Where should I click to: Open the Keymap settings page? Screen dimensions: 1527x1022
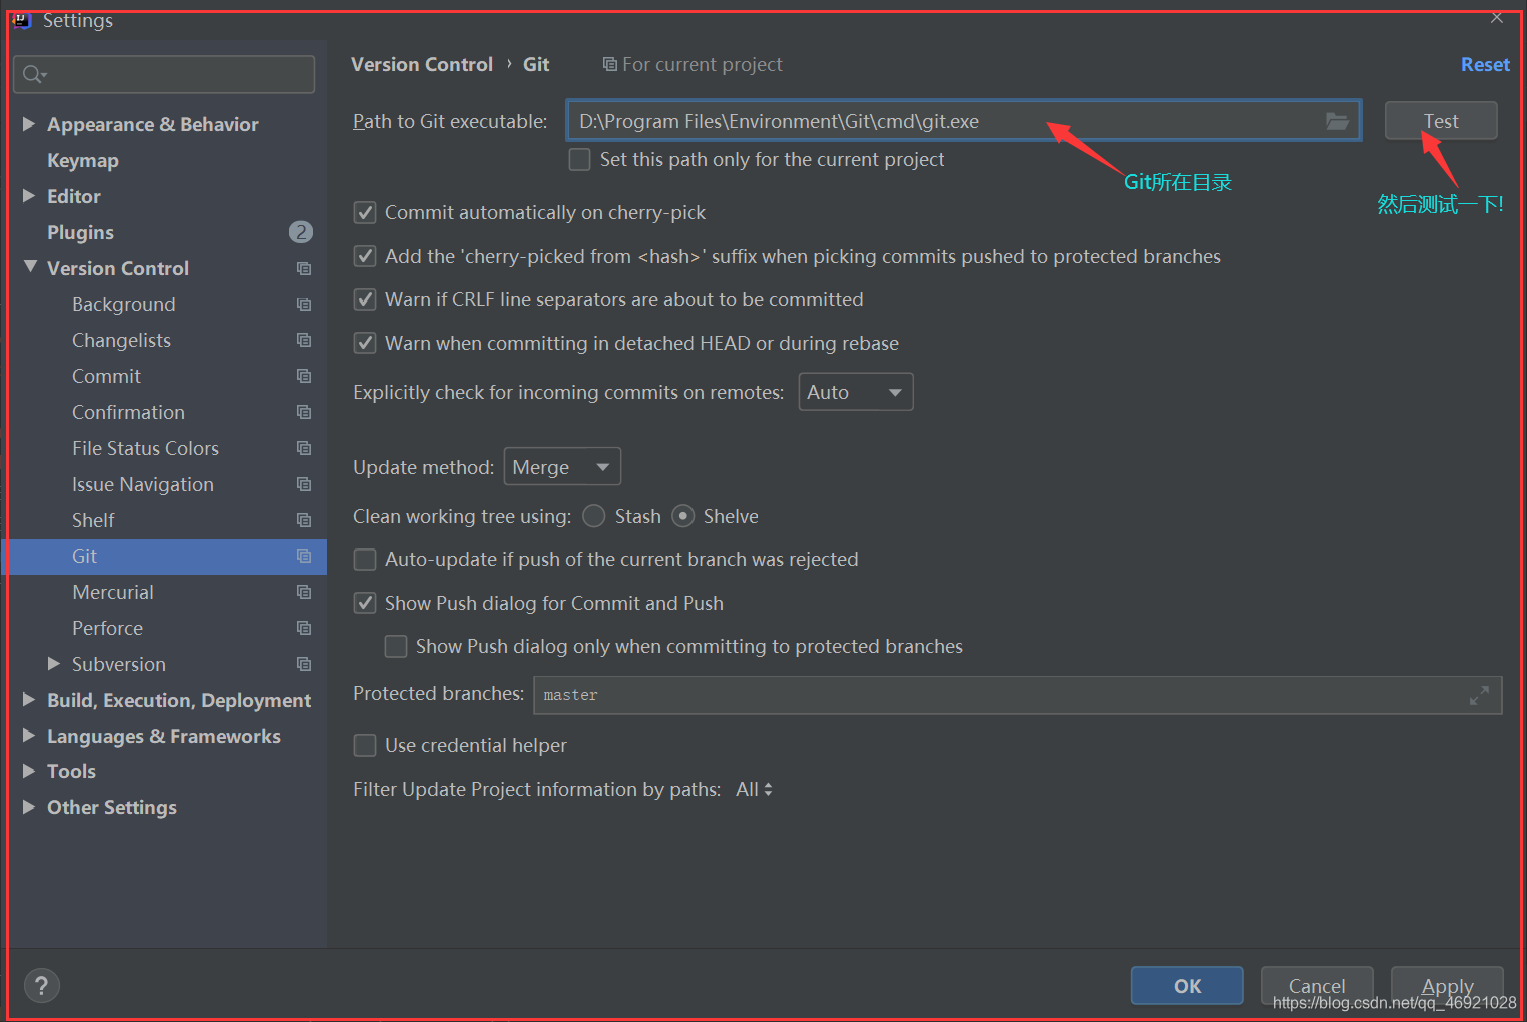pyautogui.click(x=83, y=160)
